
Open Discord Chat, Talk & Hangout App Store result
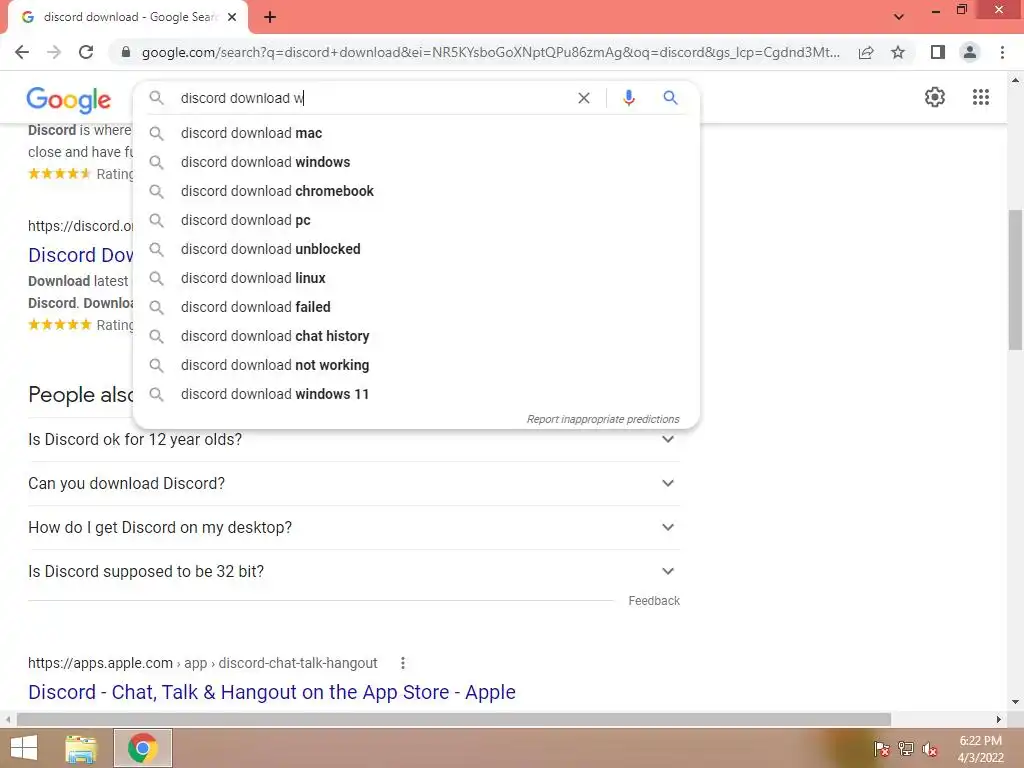[272, 692]
